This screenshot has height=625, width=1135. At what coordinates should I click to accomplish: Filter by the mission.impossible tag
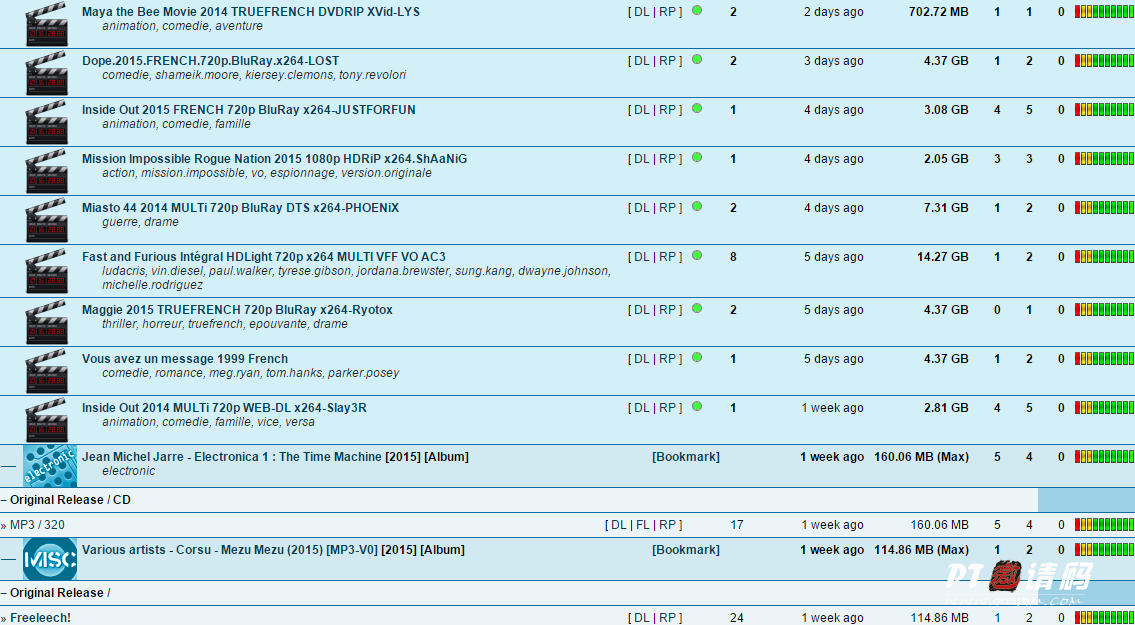[194, 173]
